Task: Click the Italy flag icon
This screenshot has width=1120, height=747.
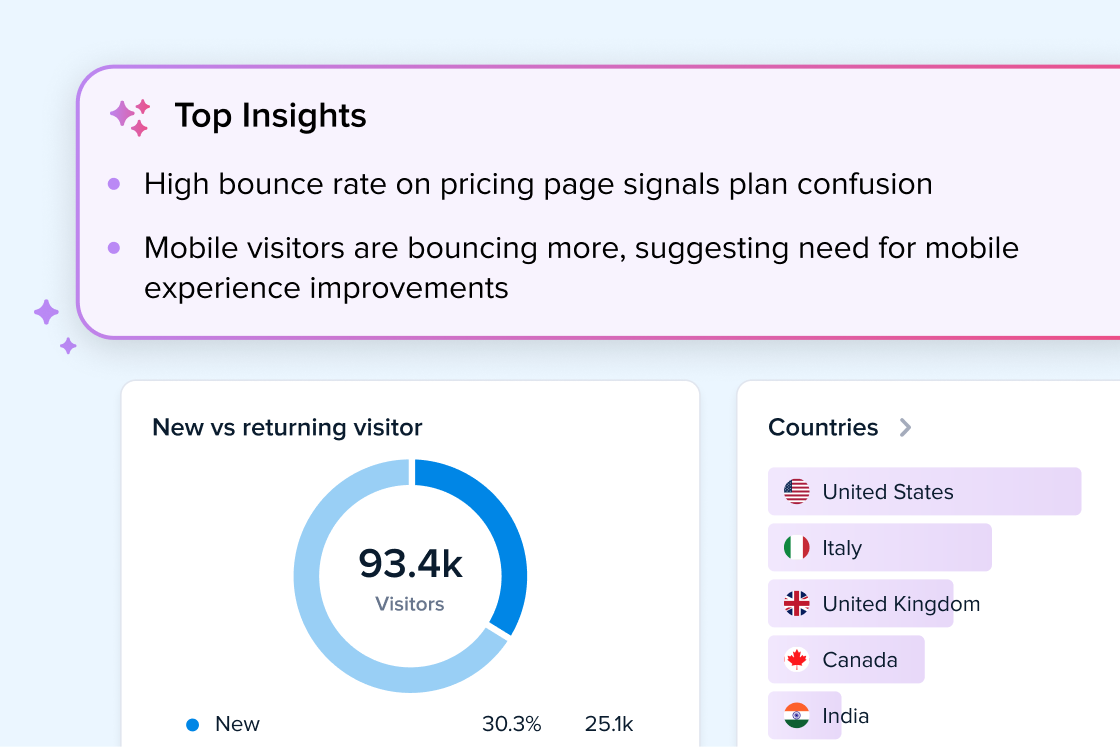Action: pyautogui.click(x=797, y=547)
